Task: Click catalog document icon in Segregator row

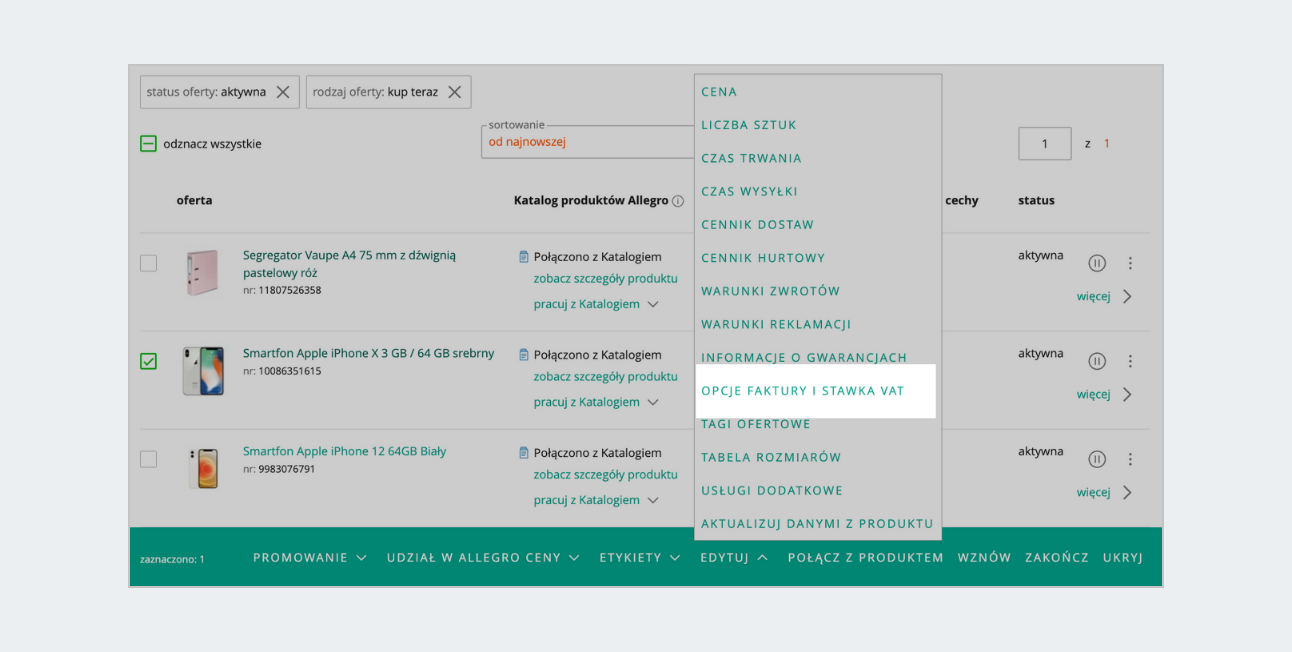Action: click(x=523, y=257)
